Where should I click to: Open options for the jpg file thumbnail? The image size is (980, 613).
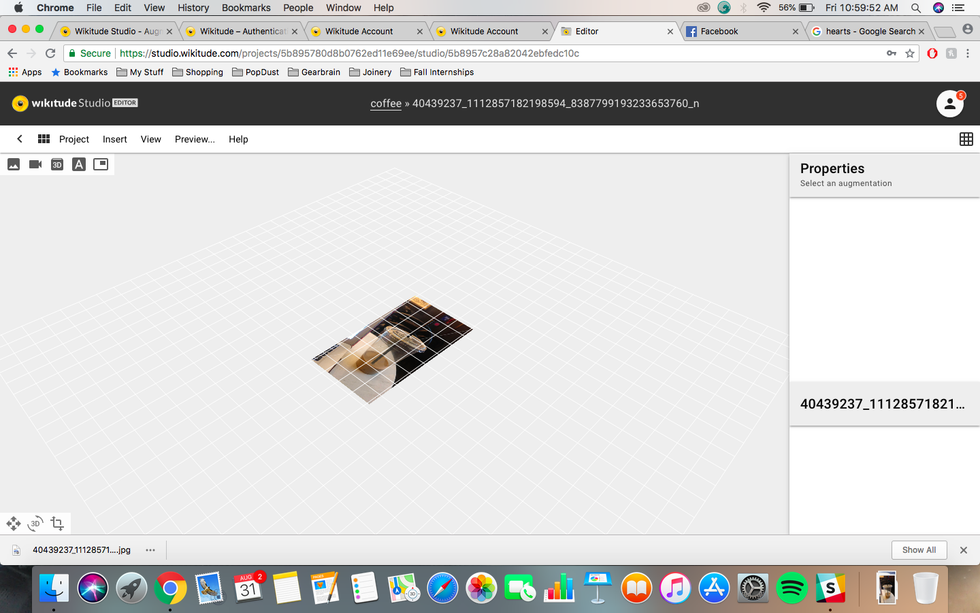click(x=150, y=549)
